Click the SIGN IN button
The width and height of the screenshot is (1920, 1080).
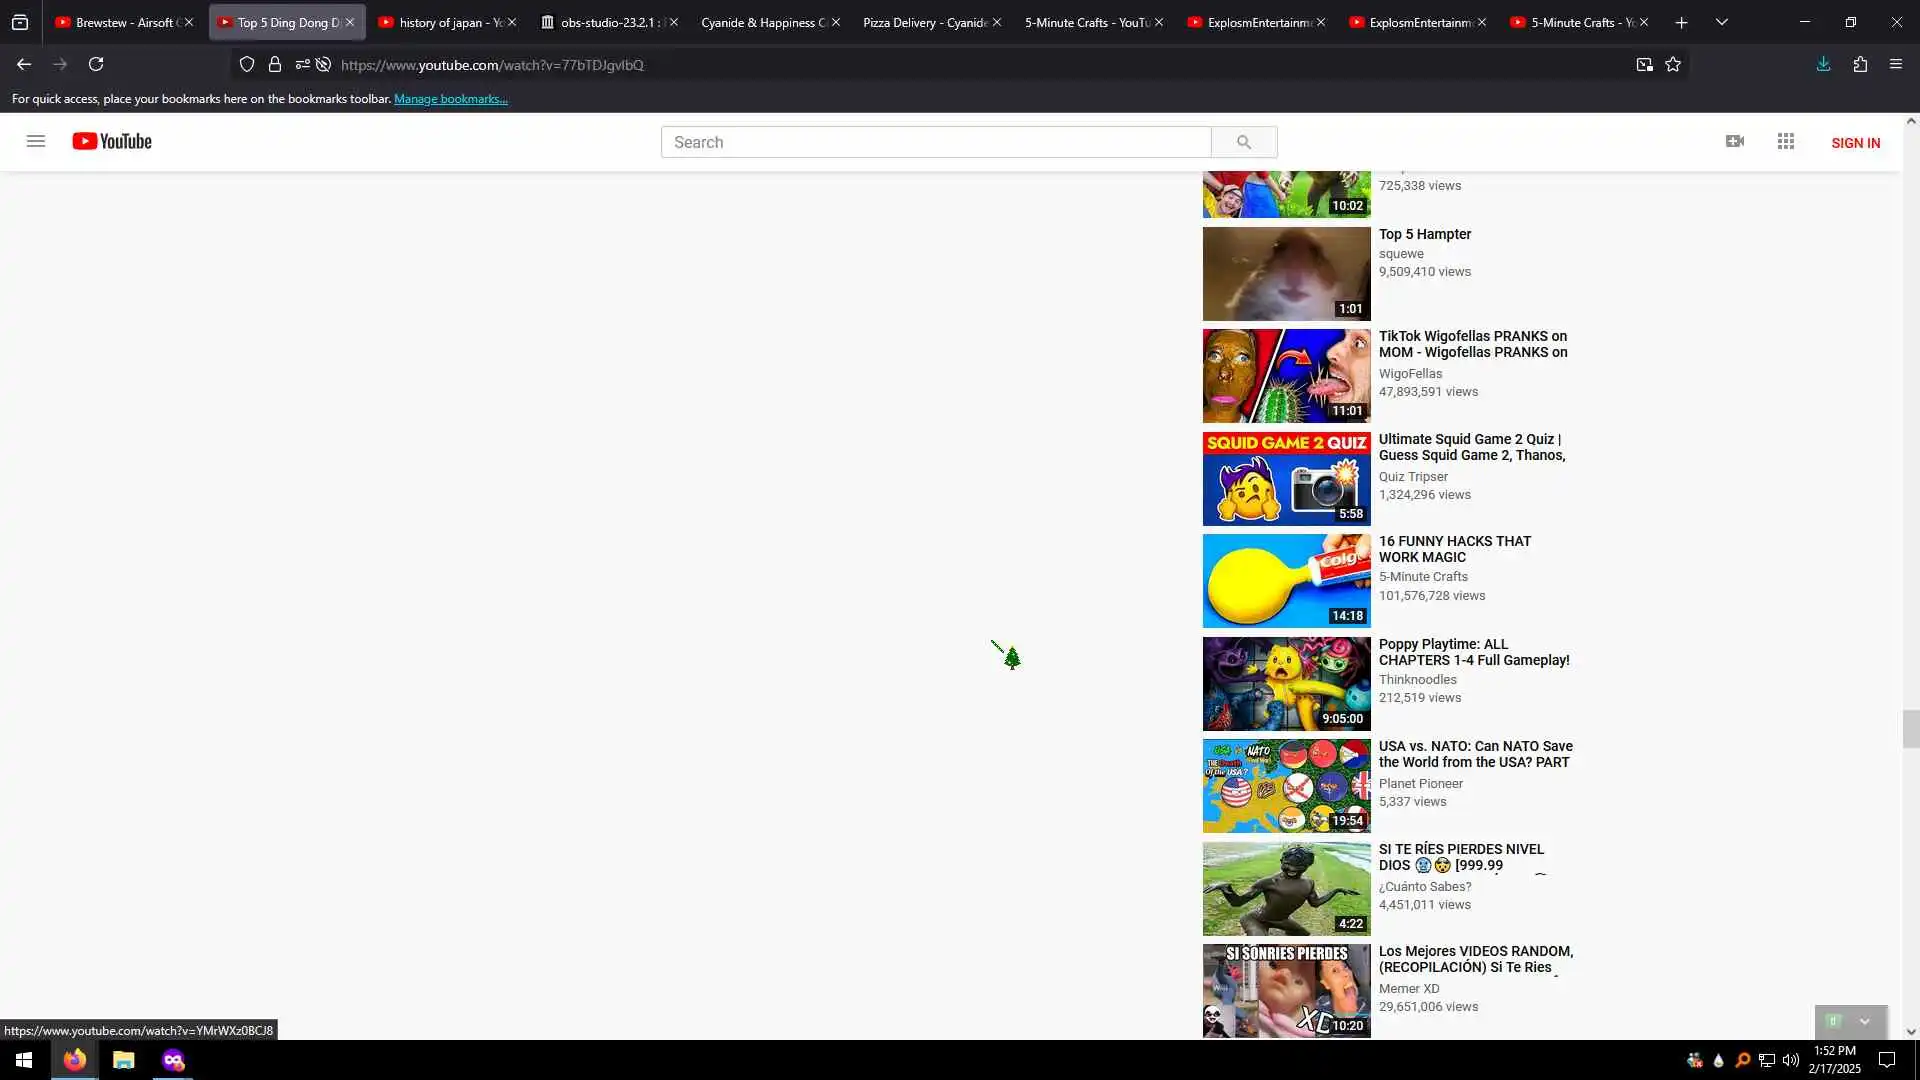1855,143
